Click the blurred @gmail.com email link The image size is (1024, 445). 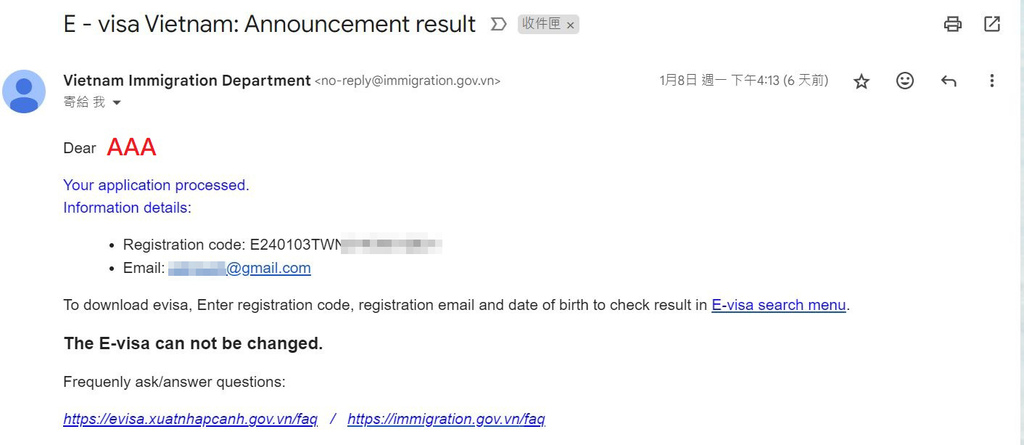pyautogui.click(x=240, y=268)
